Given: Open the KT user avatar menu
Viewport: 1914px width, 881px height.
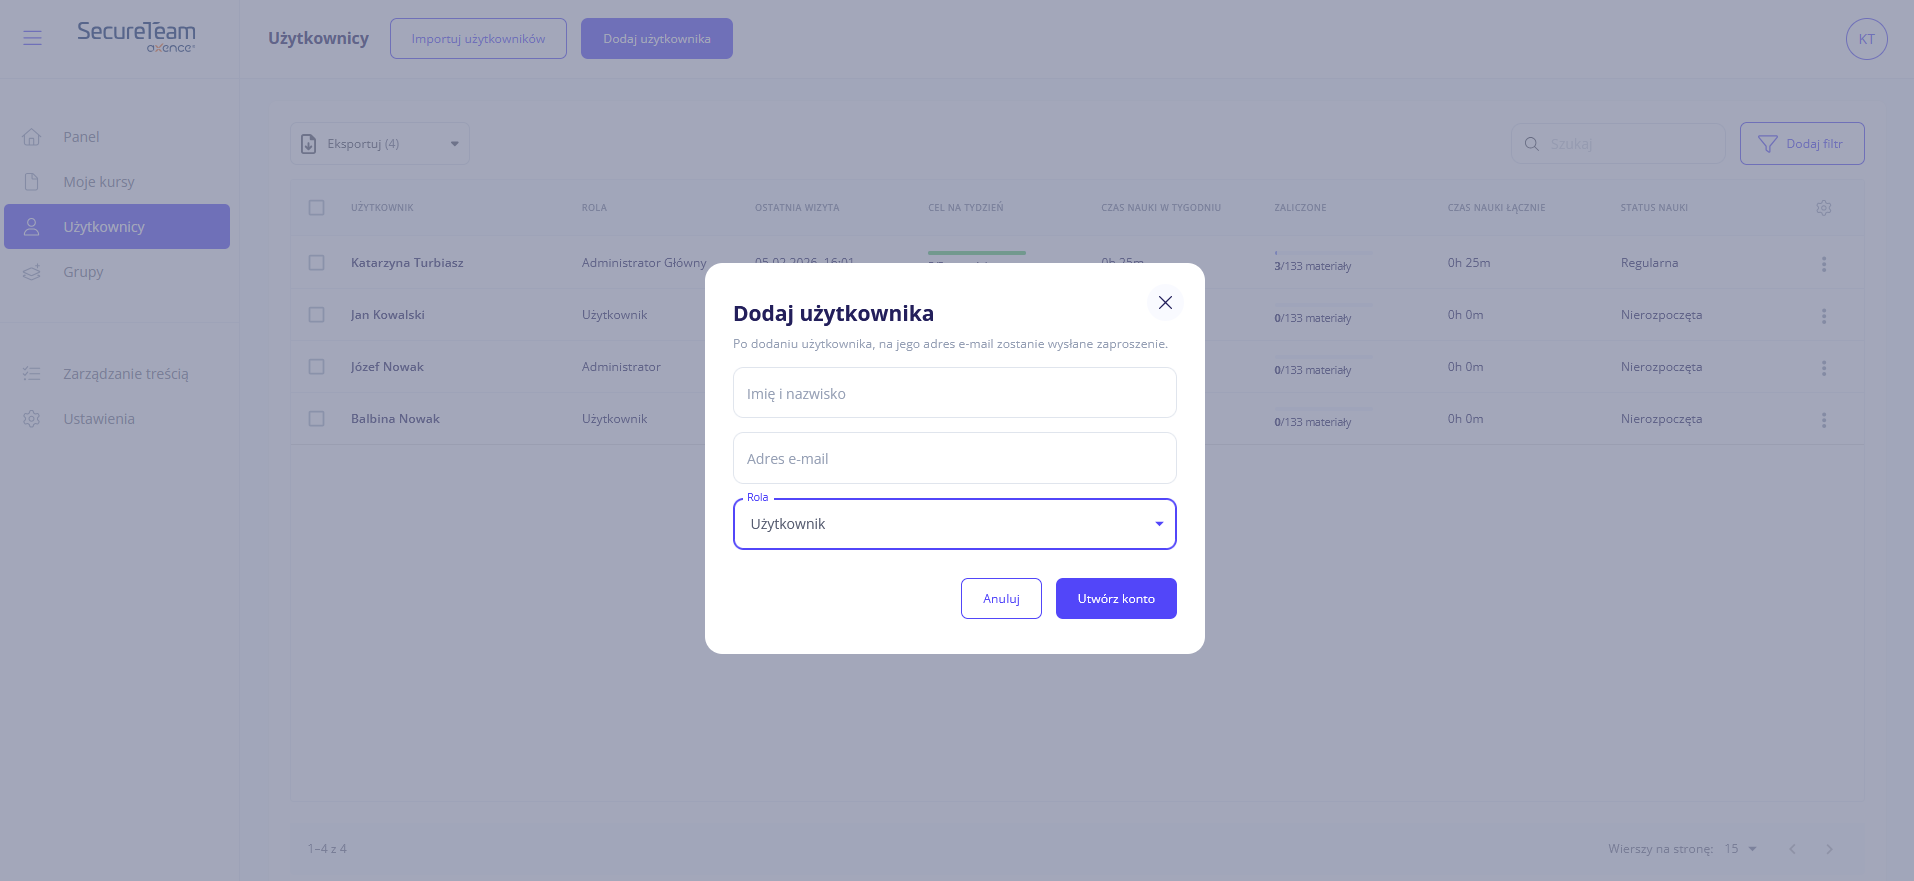Looking at the screenshot, I should pos(1866,39).
